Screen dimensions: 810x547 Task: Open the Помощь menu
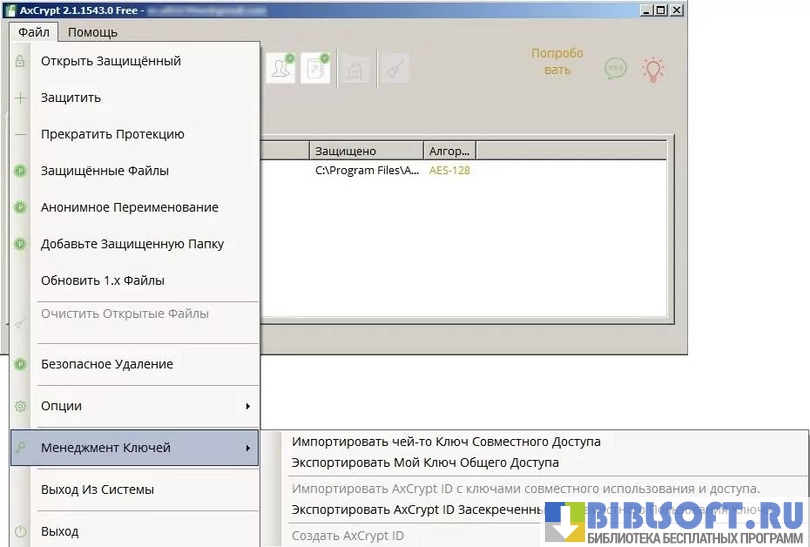tap(92, 32)
